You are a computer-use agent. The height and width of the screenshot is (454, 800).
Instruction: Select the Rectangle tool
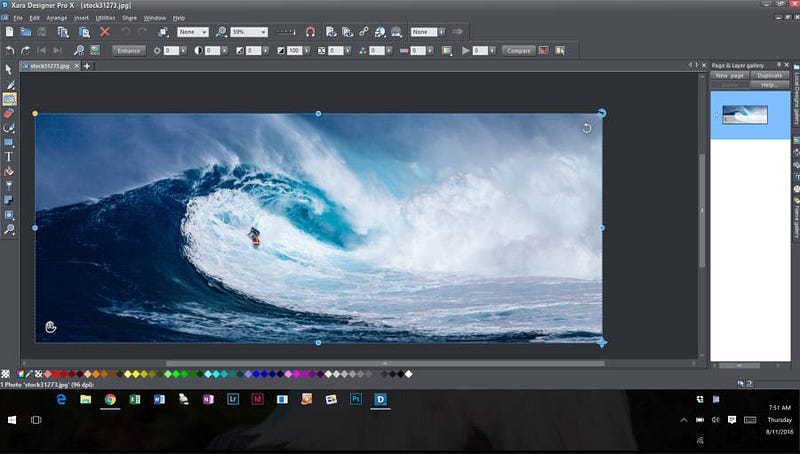pyautogui.click(x=9, y=142)
